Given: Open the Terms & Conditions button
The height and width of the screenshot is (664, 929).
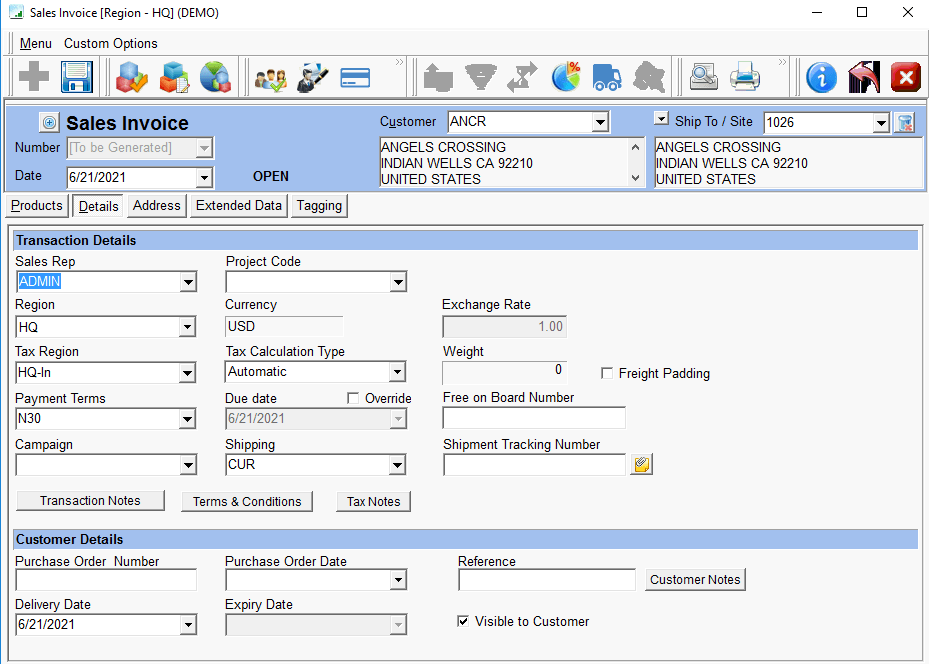Looking at the screenshot, I should coord(246,502).
